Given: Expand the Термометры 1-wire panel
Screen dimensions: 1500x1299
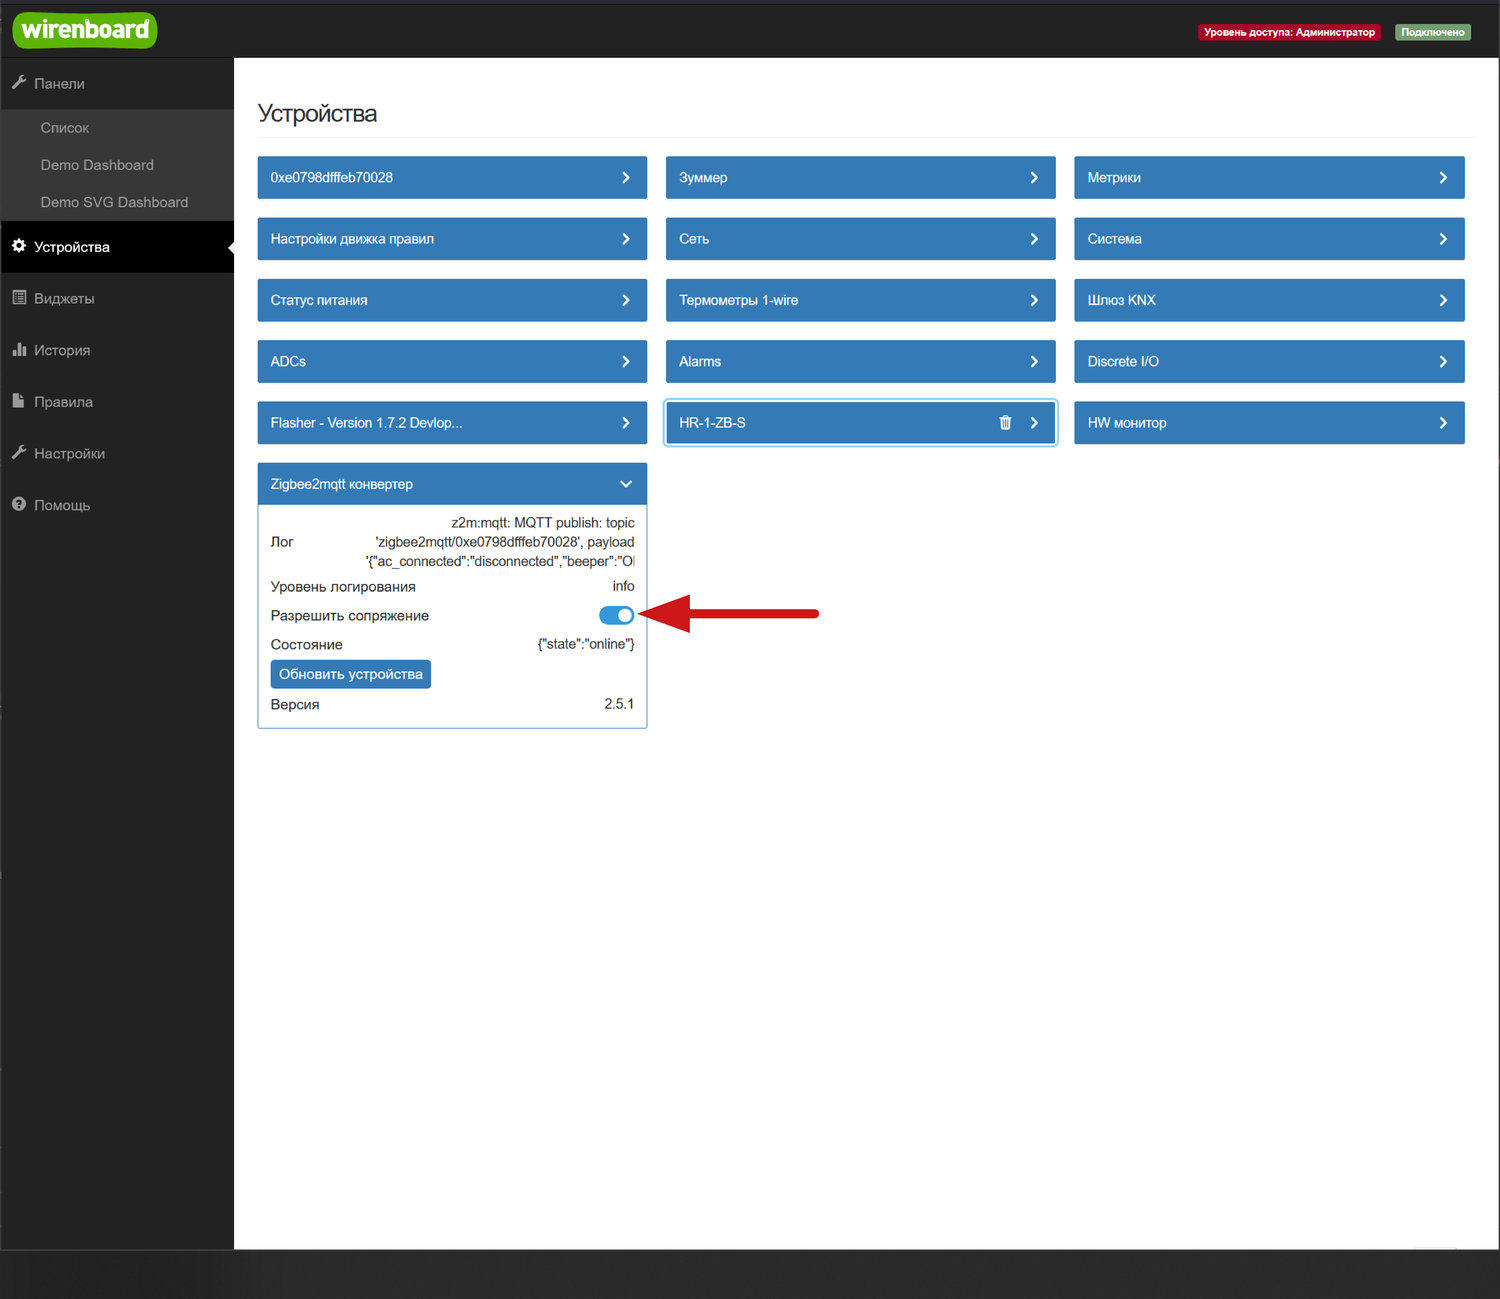Looking at the screenshot, I should pyautogui.click(x=1034, y=300).
